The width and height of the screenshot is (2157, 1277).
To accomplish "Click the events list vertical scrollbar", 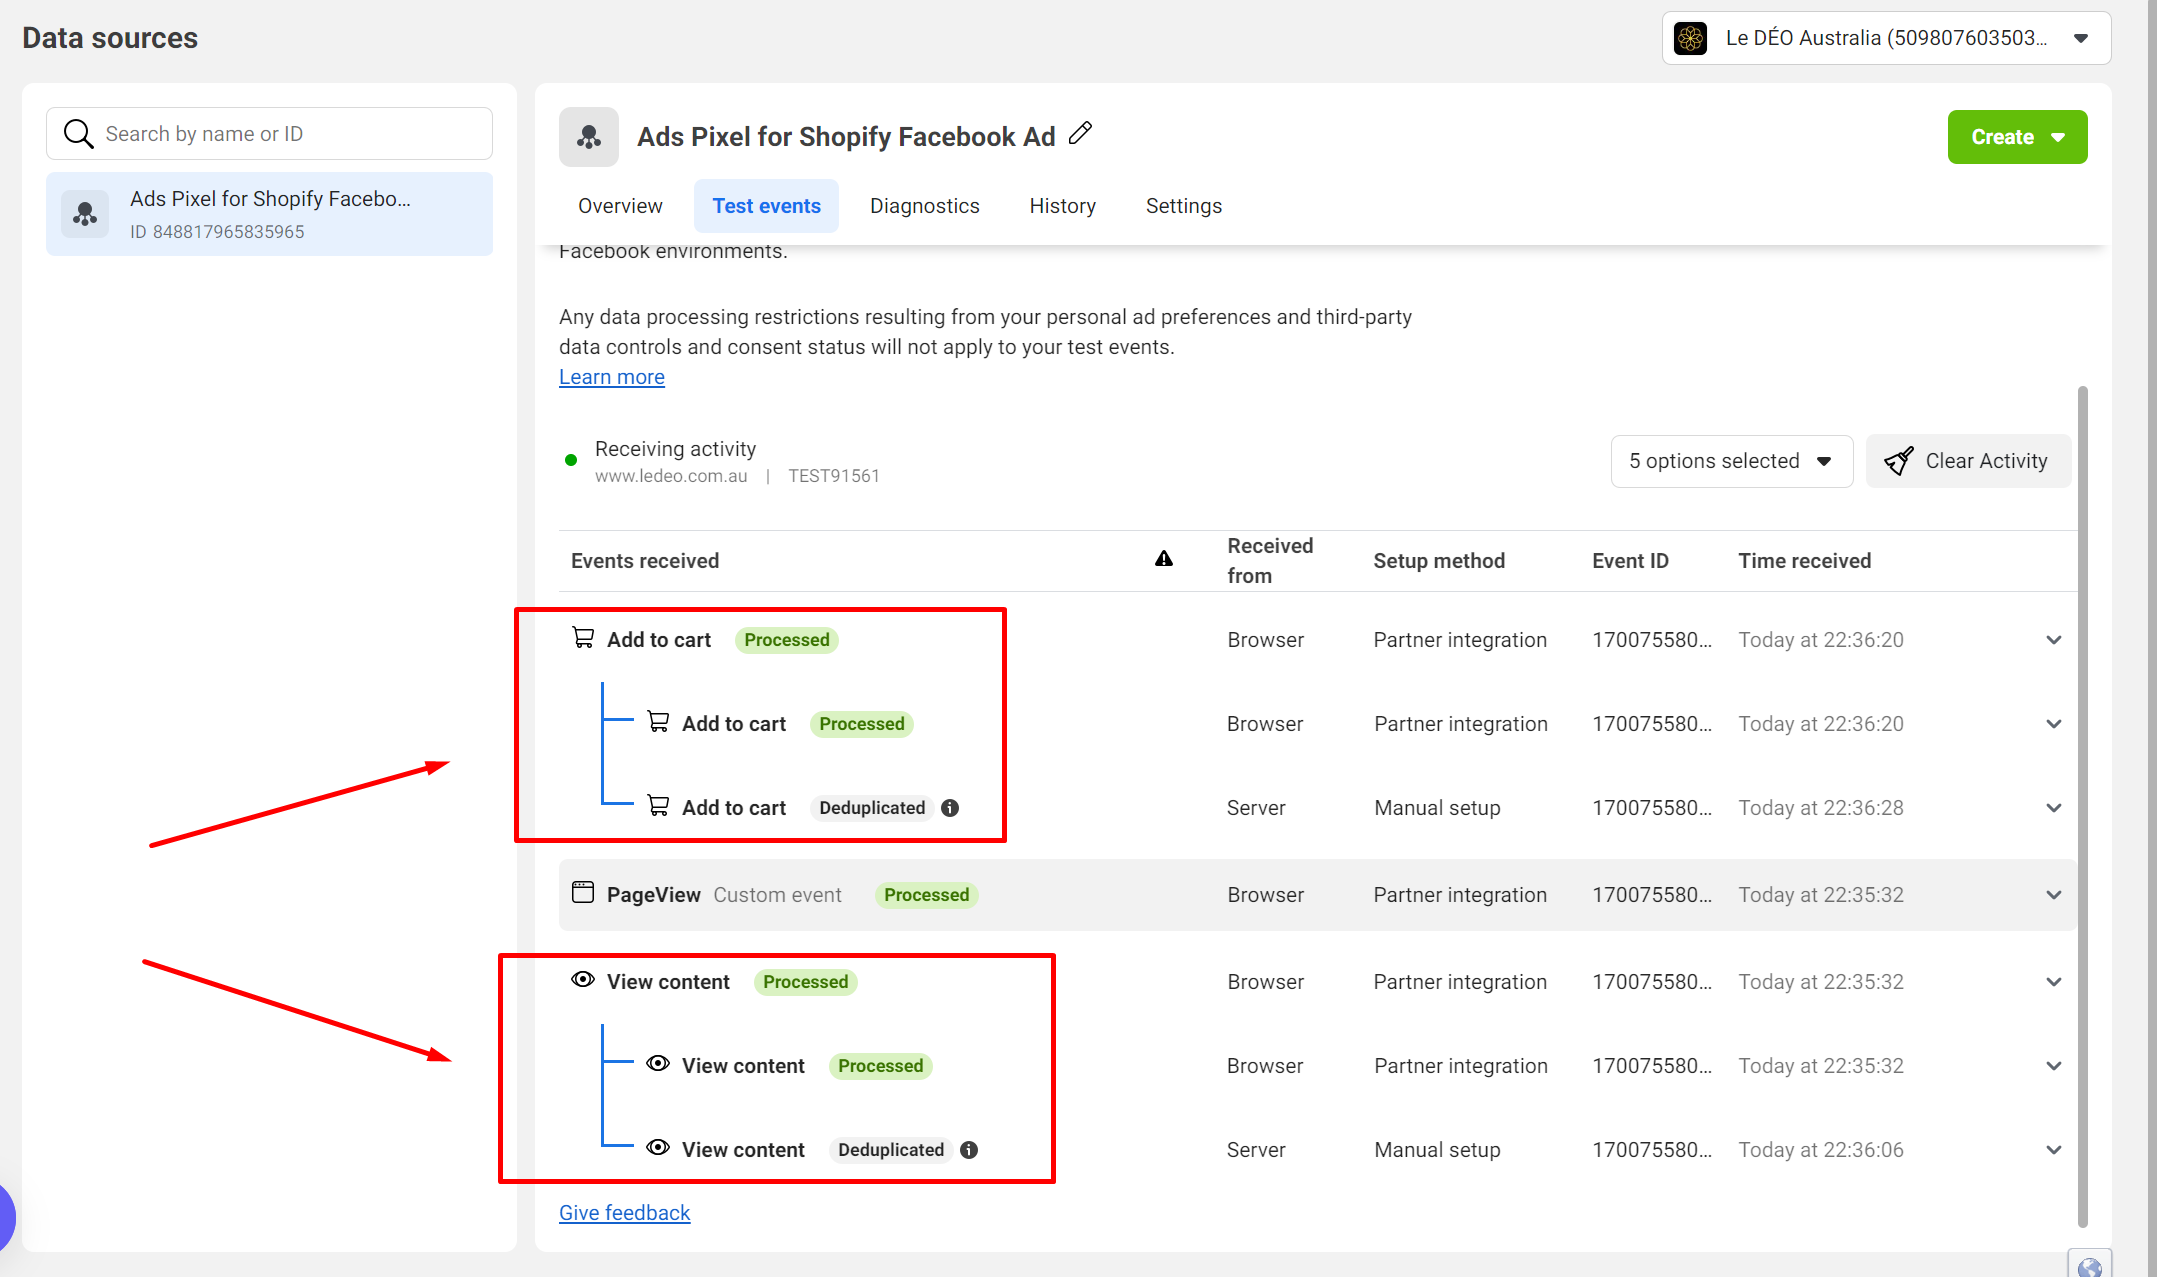I will [2083, 805].
